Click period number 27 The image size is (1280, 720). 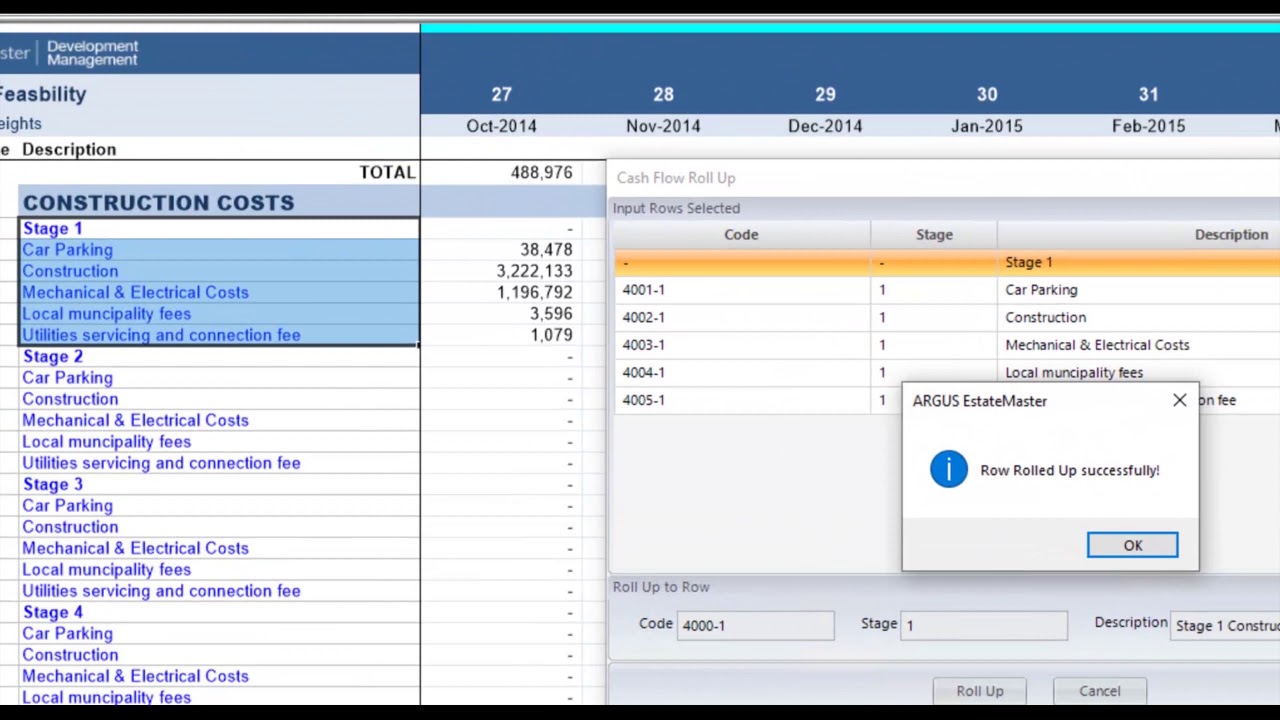501,94
